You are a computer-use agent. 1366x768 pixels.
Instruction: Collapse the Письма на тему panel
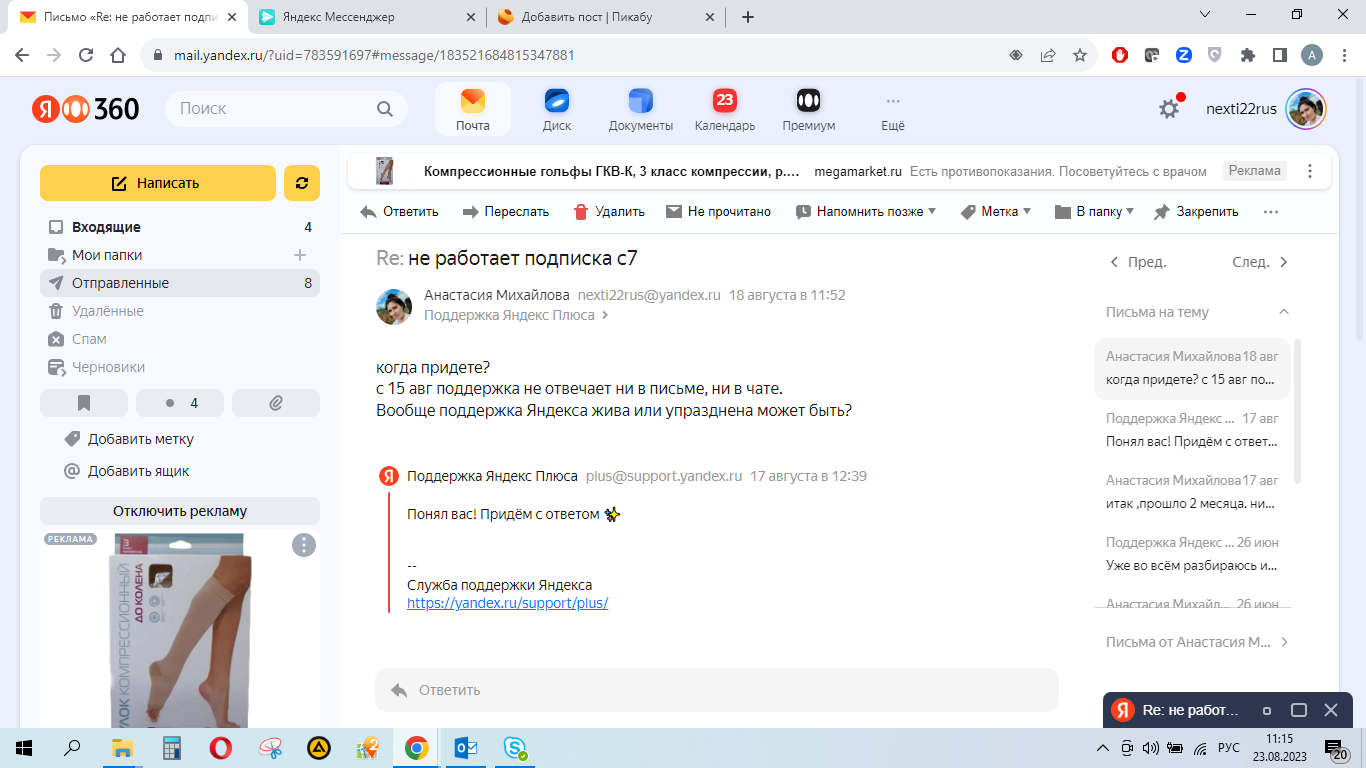[x=1284, y=312]
